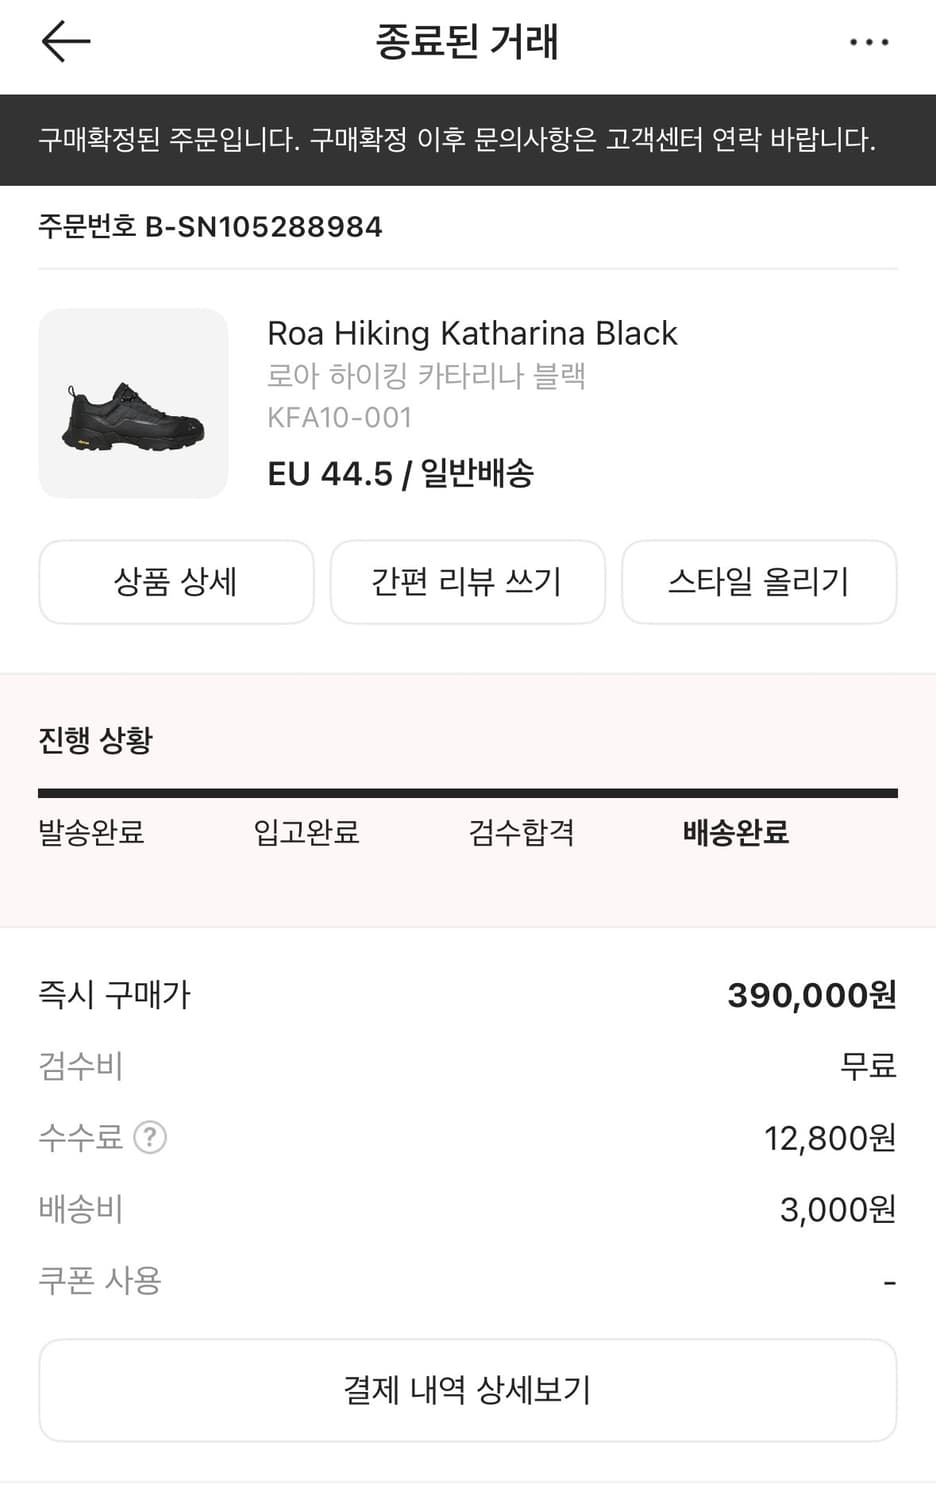The height and width of the screenshot is (1500, 936).
Task: Tap the 쿠폰 사용 row
Action: click(x=100, y=1281)
